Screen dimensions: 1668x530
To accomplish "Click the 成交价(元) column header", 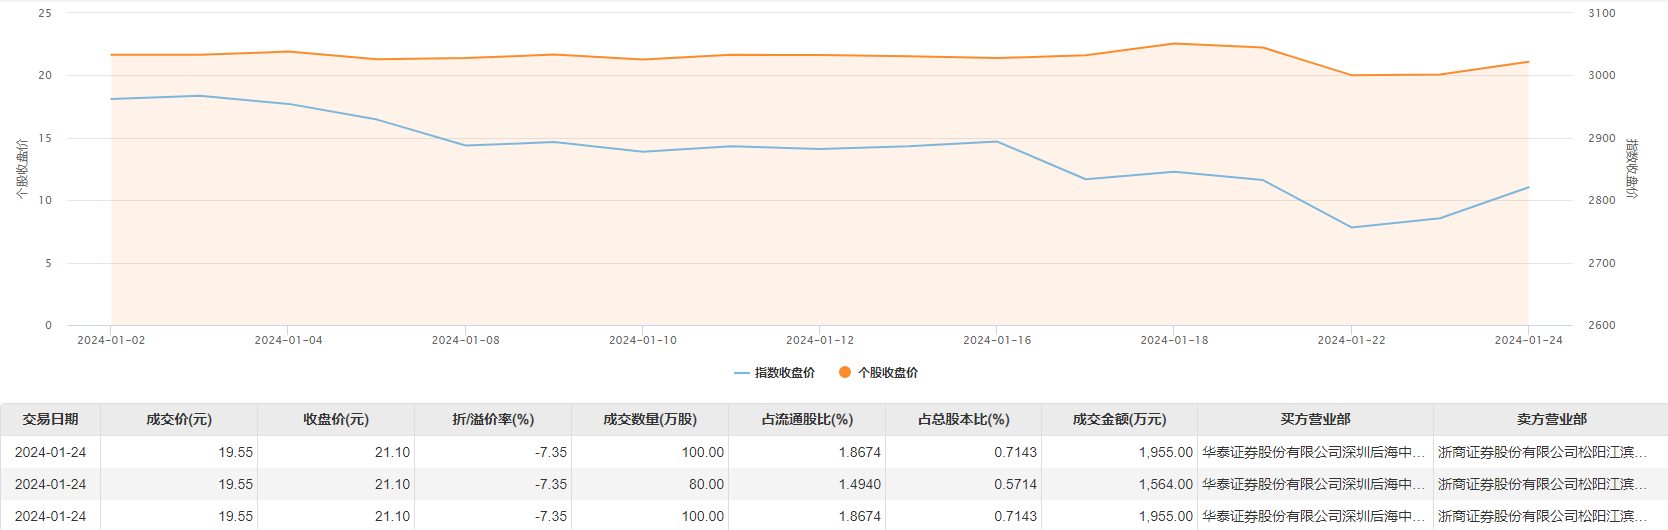I will pos(179,420).
